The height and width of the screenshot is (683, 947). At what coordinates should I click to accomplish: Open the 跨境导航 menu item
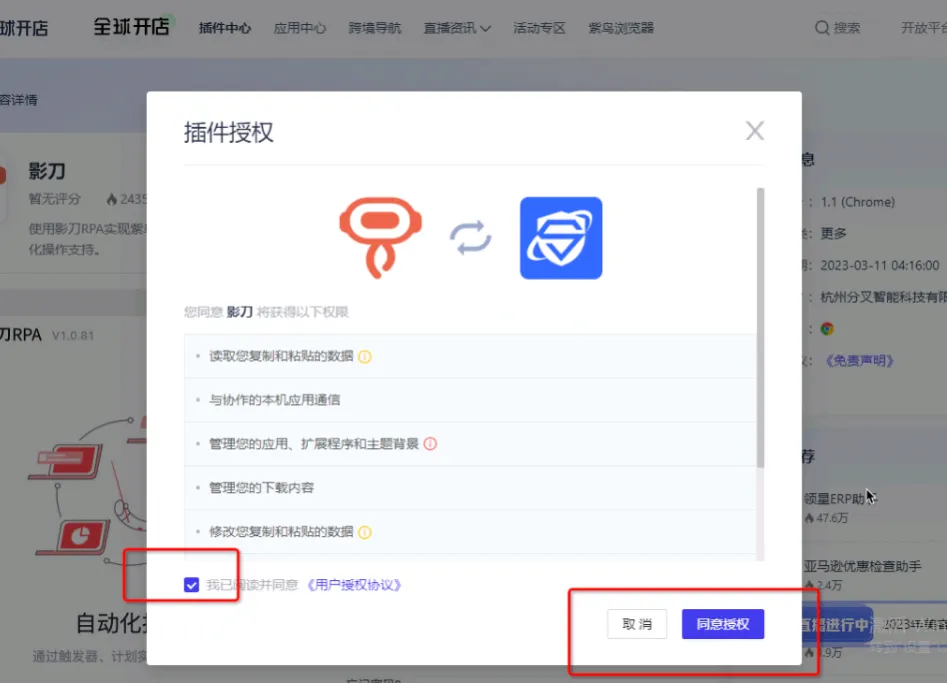[x=374, y=28]
